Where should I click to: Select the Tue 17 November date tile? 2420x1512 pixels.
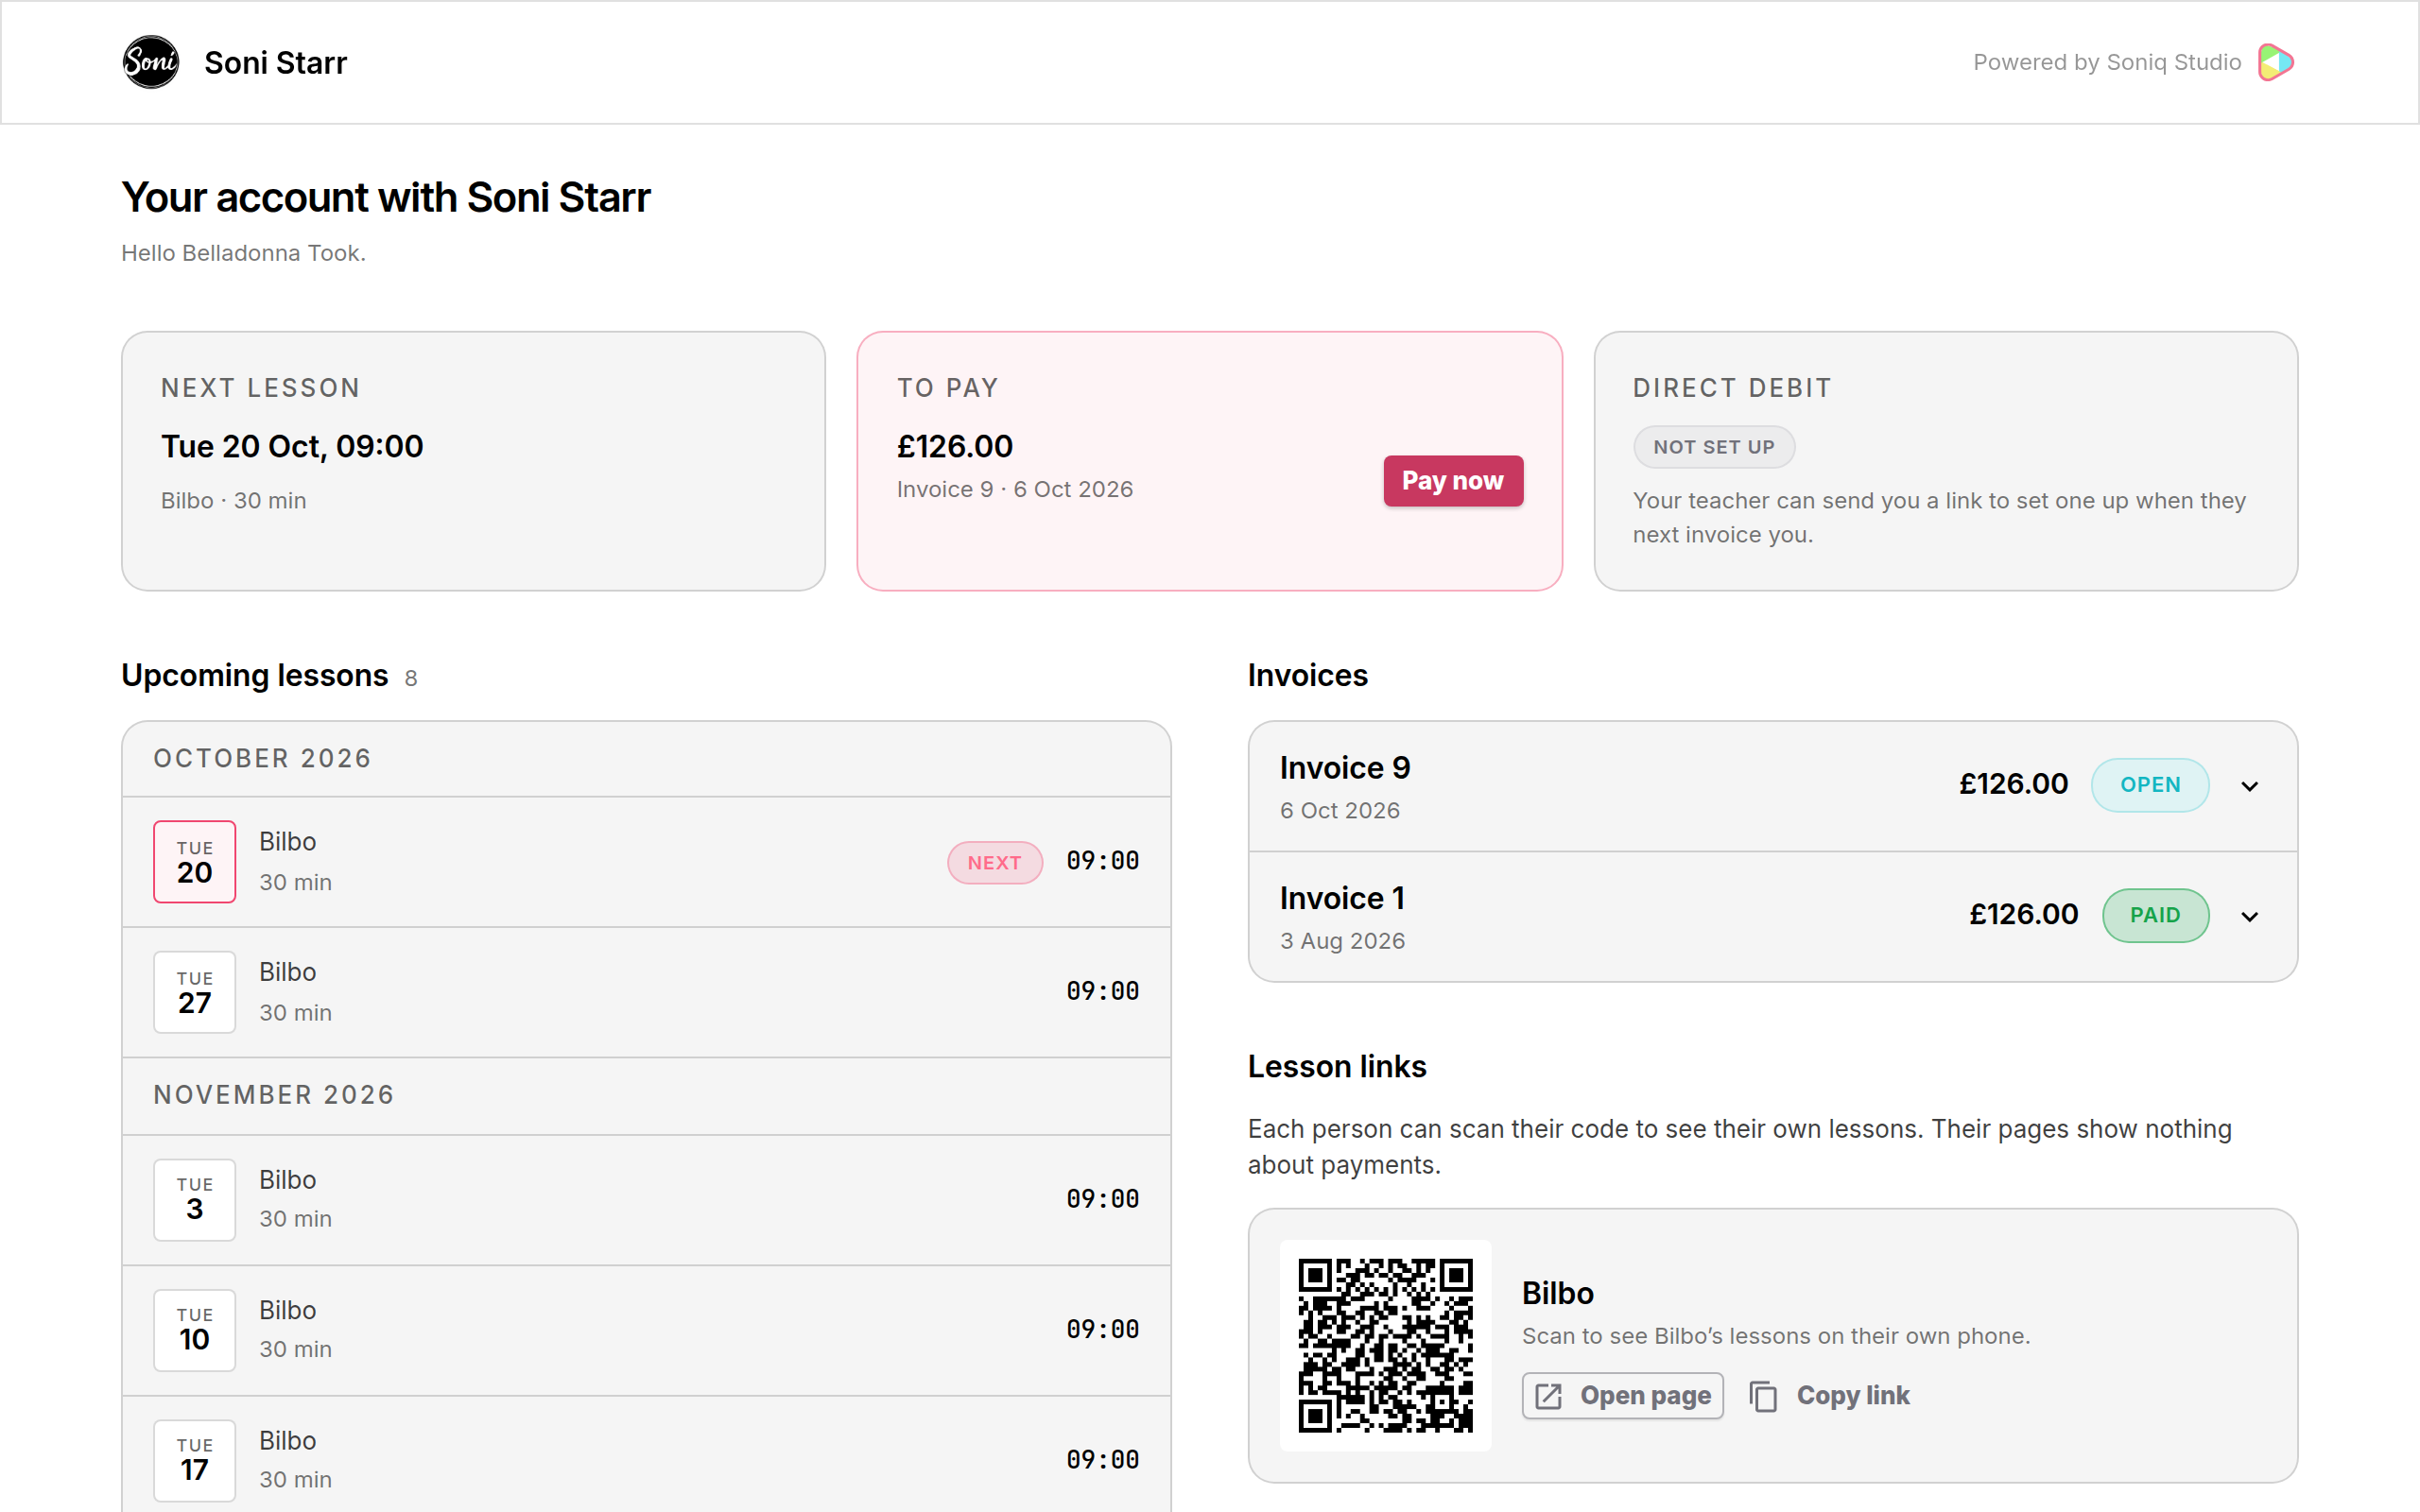tap(195, 1460)
